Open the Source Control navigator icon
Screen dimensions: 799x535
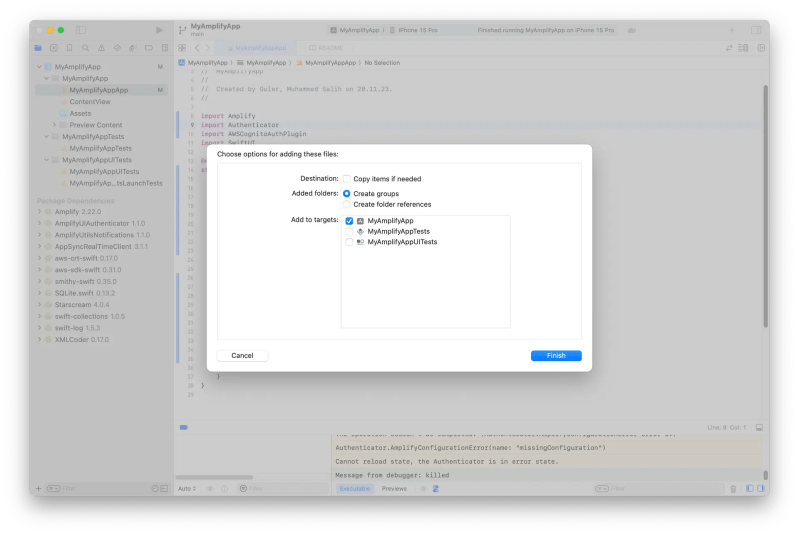[54, 48]
